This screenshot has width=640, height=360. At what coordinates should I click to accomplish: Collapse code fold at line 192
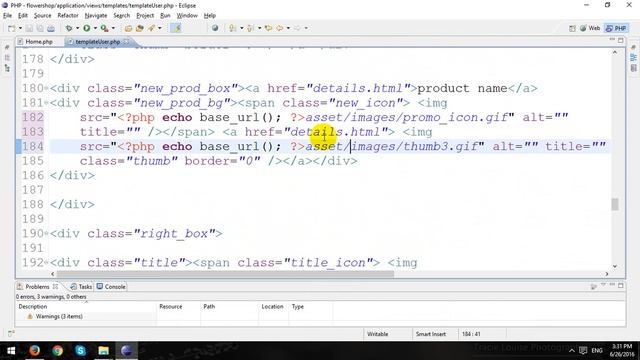(x=47, y=263)
